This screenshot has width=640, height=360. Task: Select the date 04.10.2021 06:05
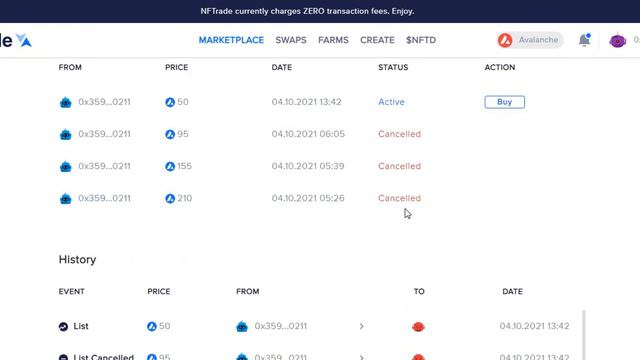pos(308,134)
